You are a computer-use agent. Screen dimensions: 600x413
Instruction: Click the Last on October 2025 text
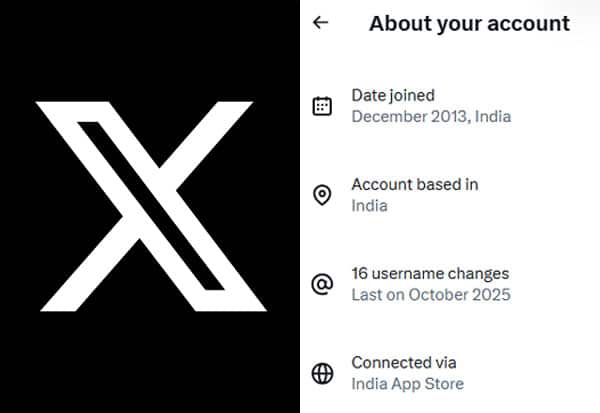[431, 295]
